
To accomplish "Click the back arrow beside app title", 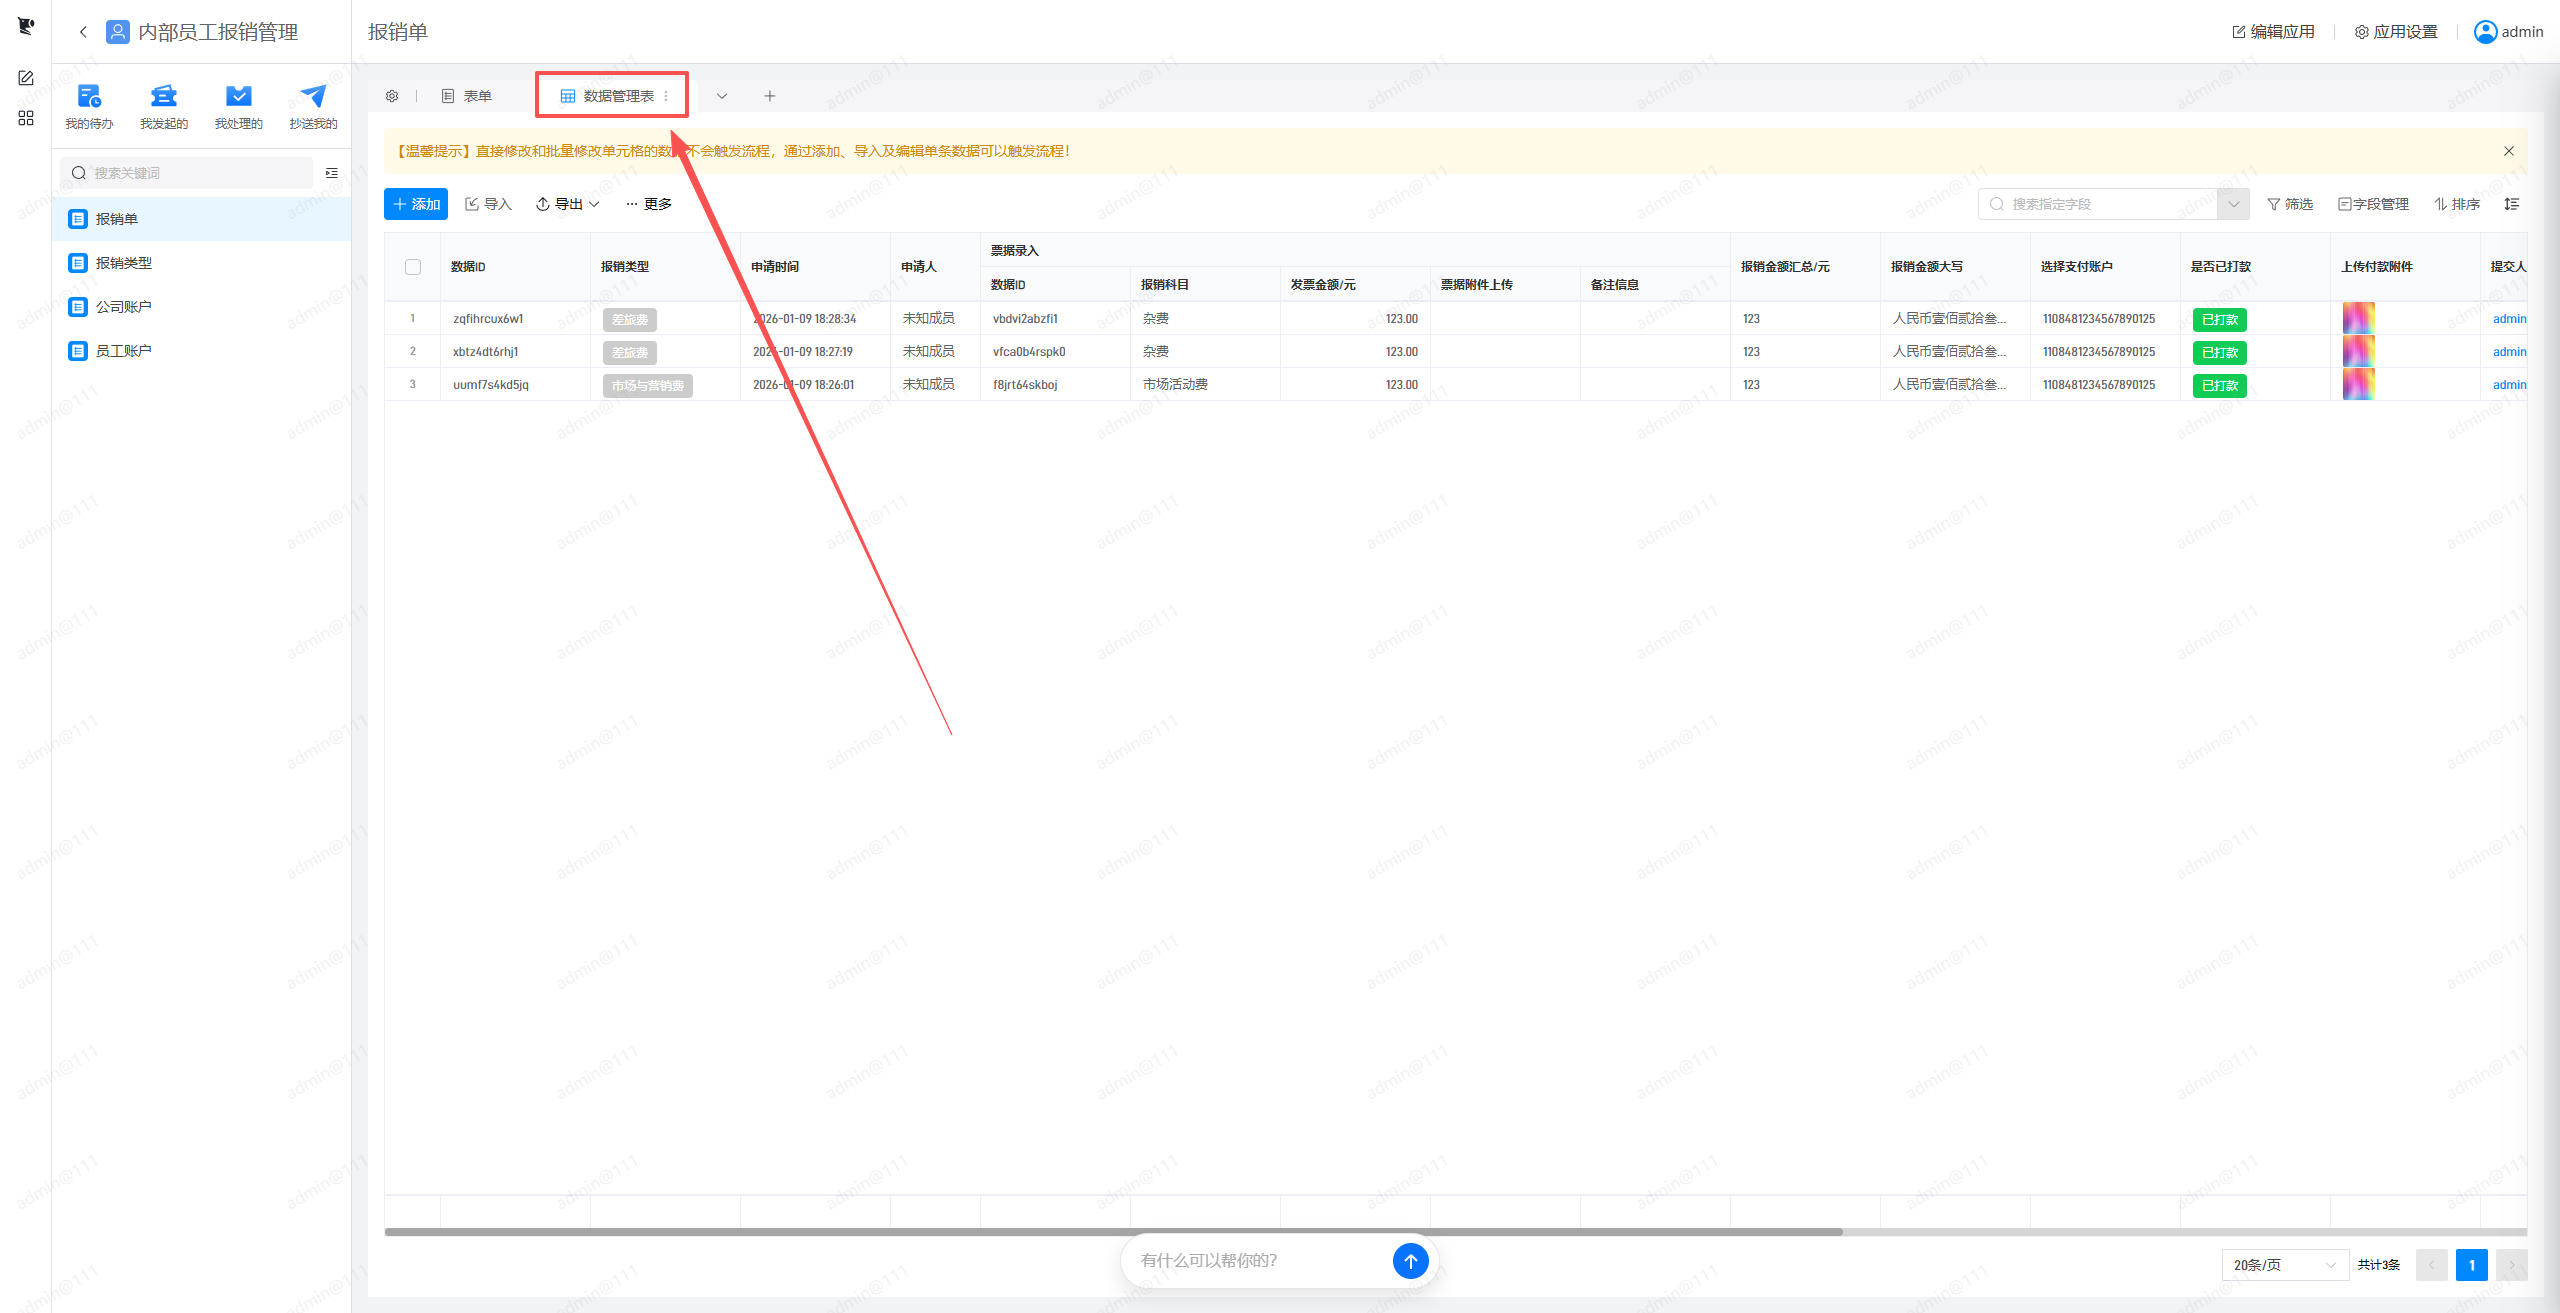I will point(83,32).
